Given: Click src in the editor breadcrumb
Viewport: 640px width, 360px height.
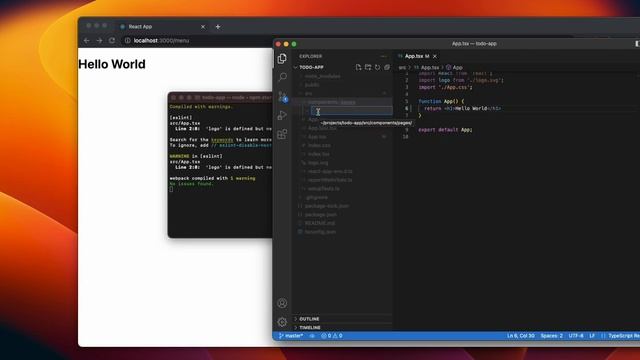Looking at the screenshot, I should [x=402, y=68].
